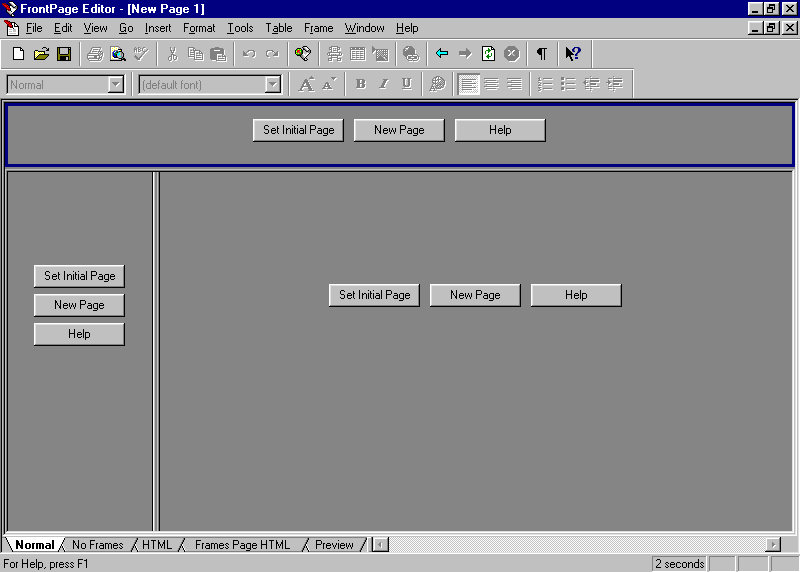800x572 pixels.
Task: Click New Page in left frame
Action: click(79, 305)
